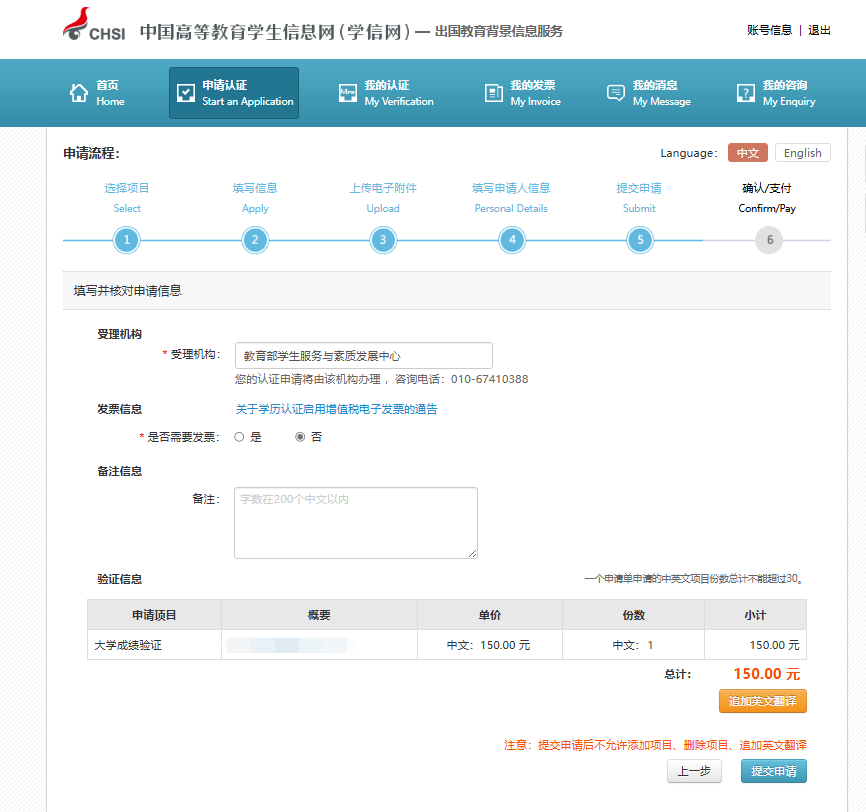Click 退出 to log out

(819, 30)
